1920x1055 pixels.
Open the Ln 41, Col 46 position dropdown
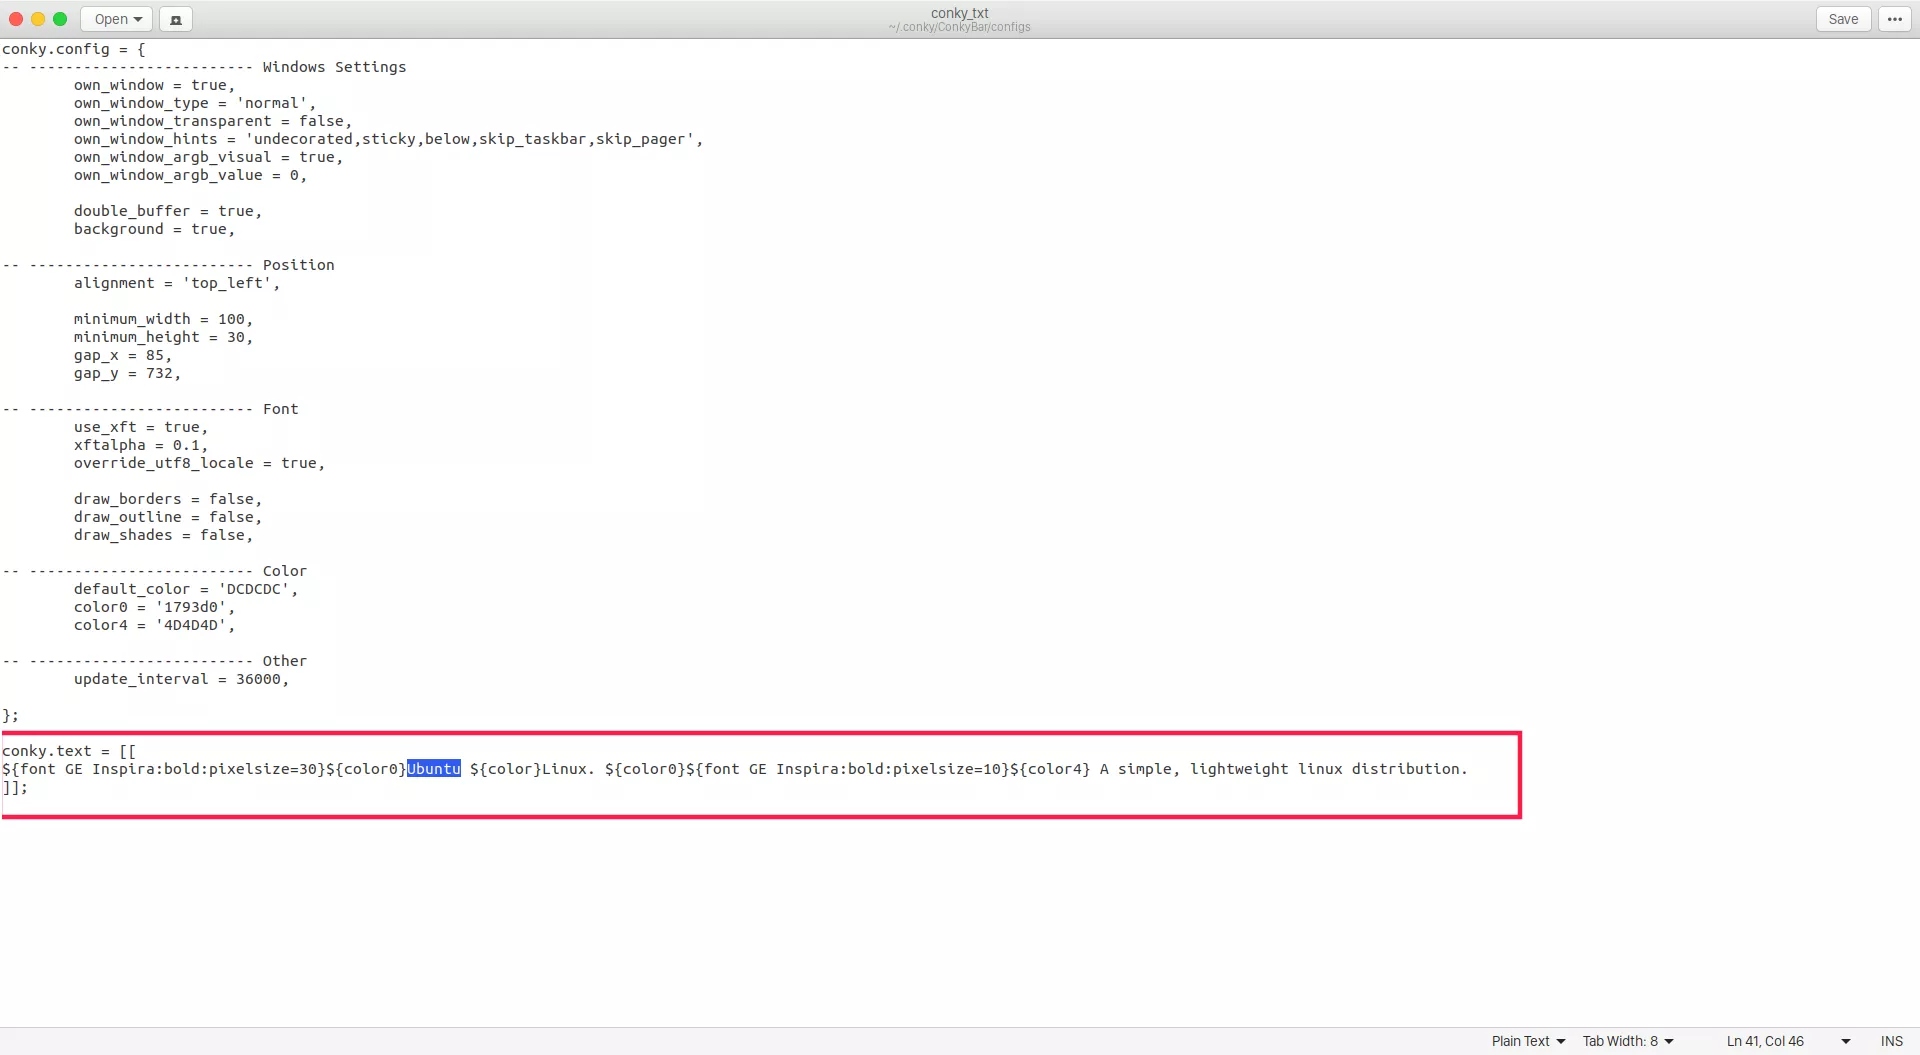1788,1041
